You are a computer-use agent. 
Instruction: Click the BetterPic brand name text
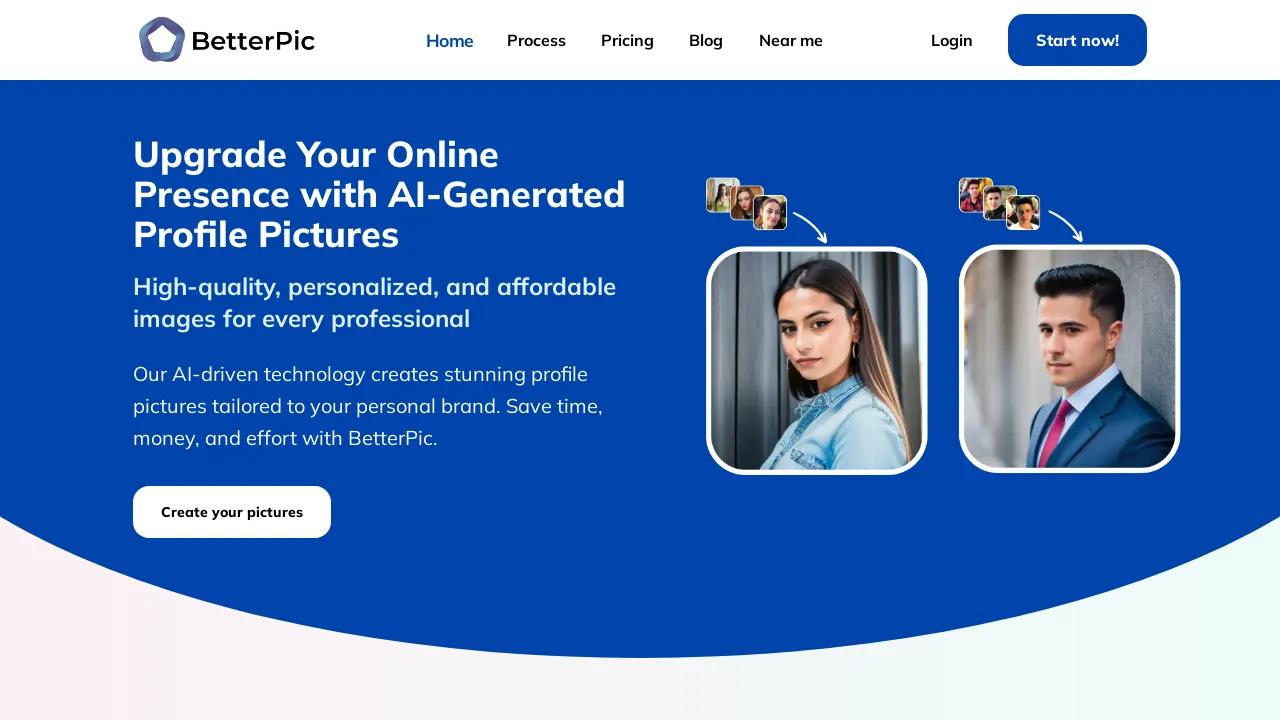point(253,41)
